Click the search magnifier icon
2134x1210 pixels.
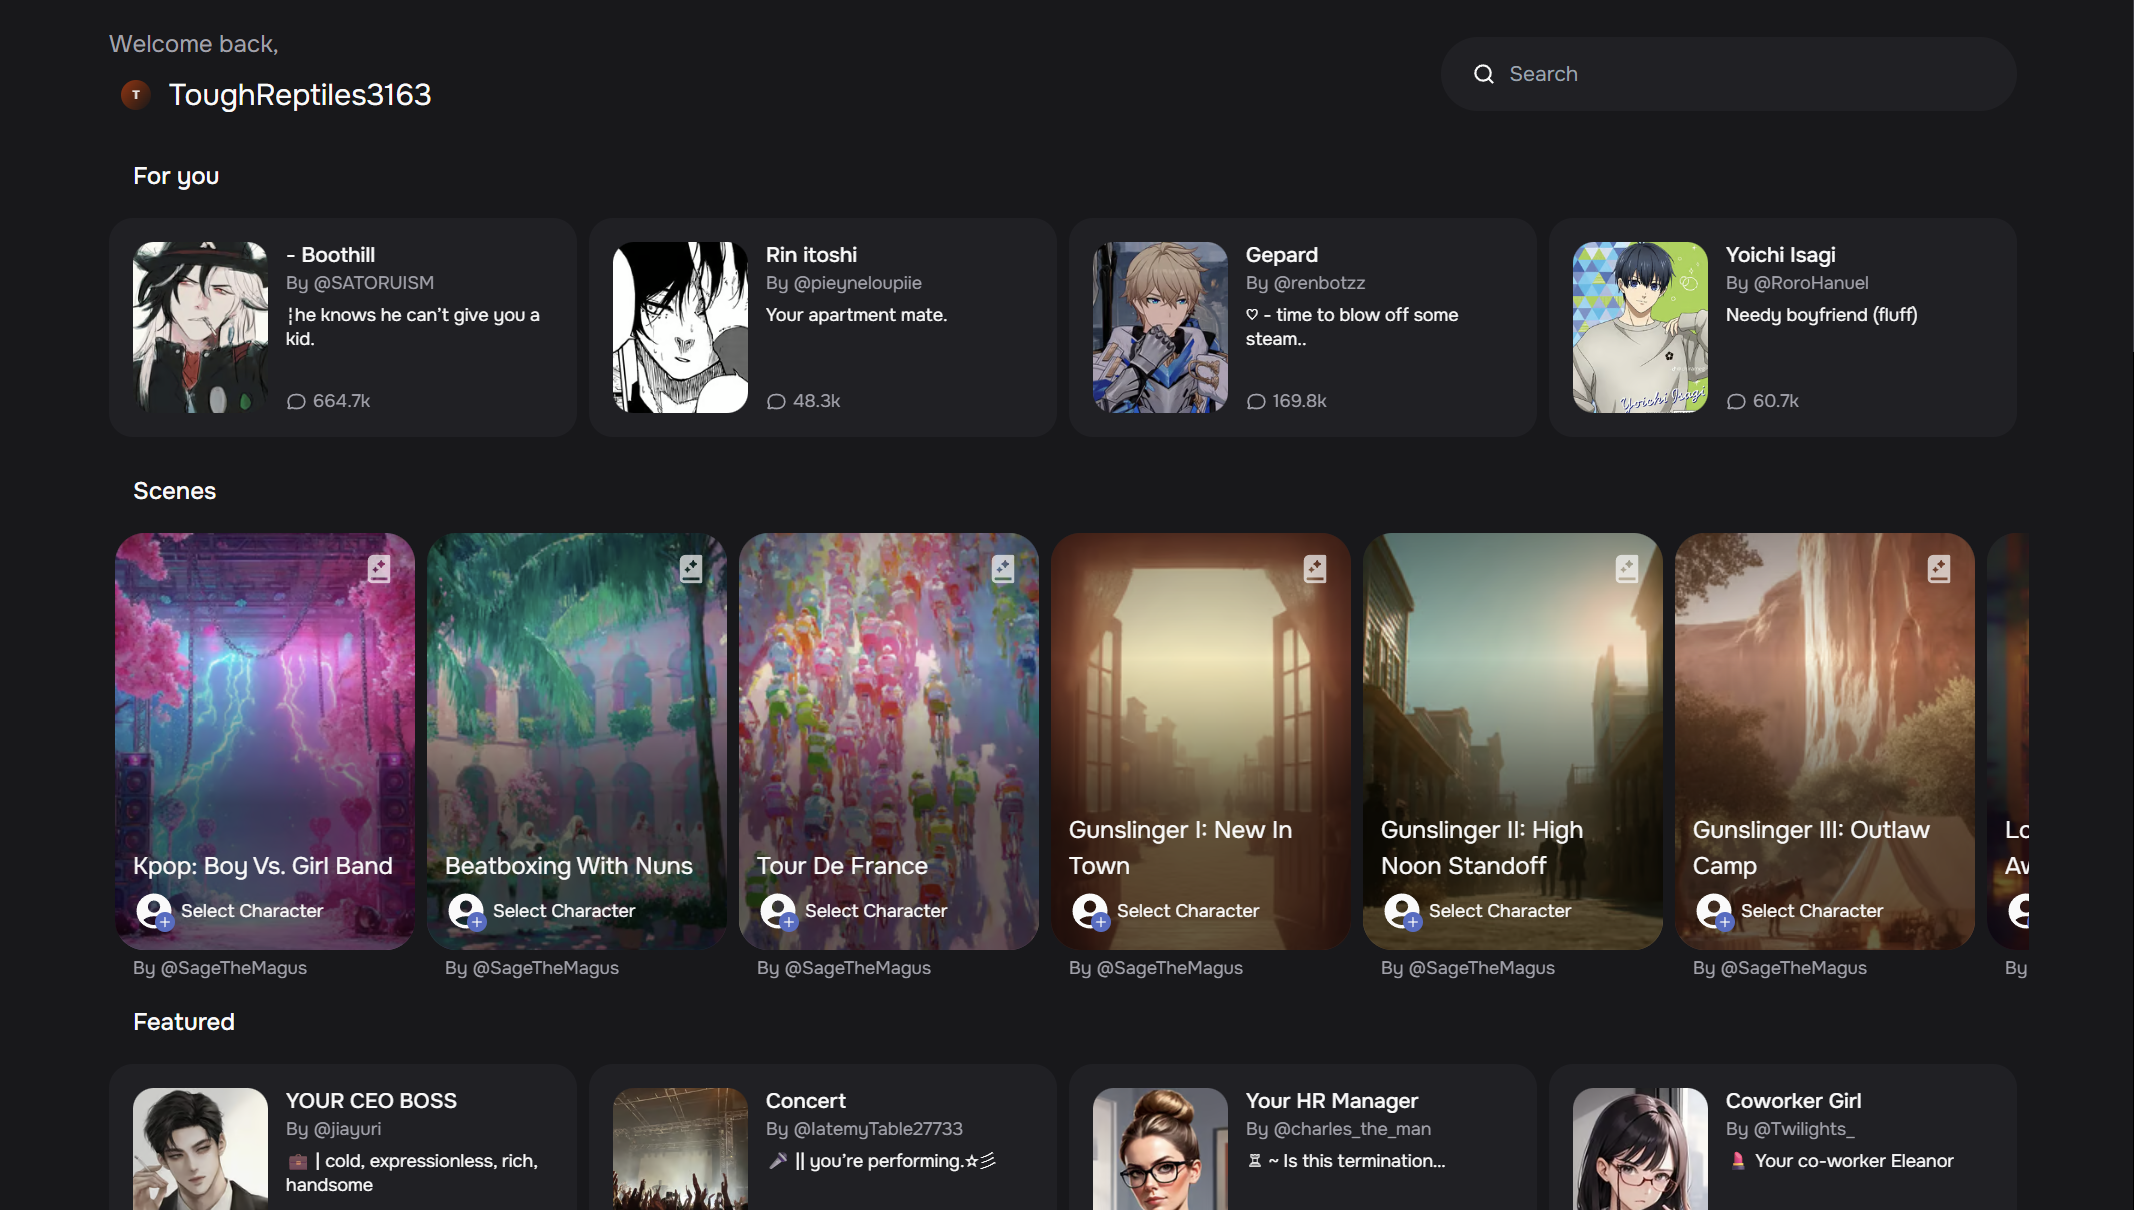[x=1484, y=74]
